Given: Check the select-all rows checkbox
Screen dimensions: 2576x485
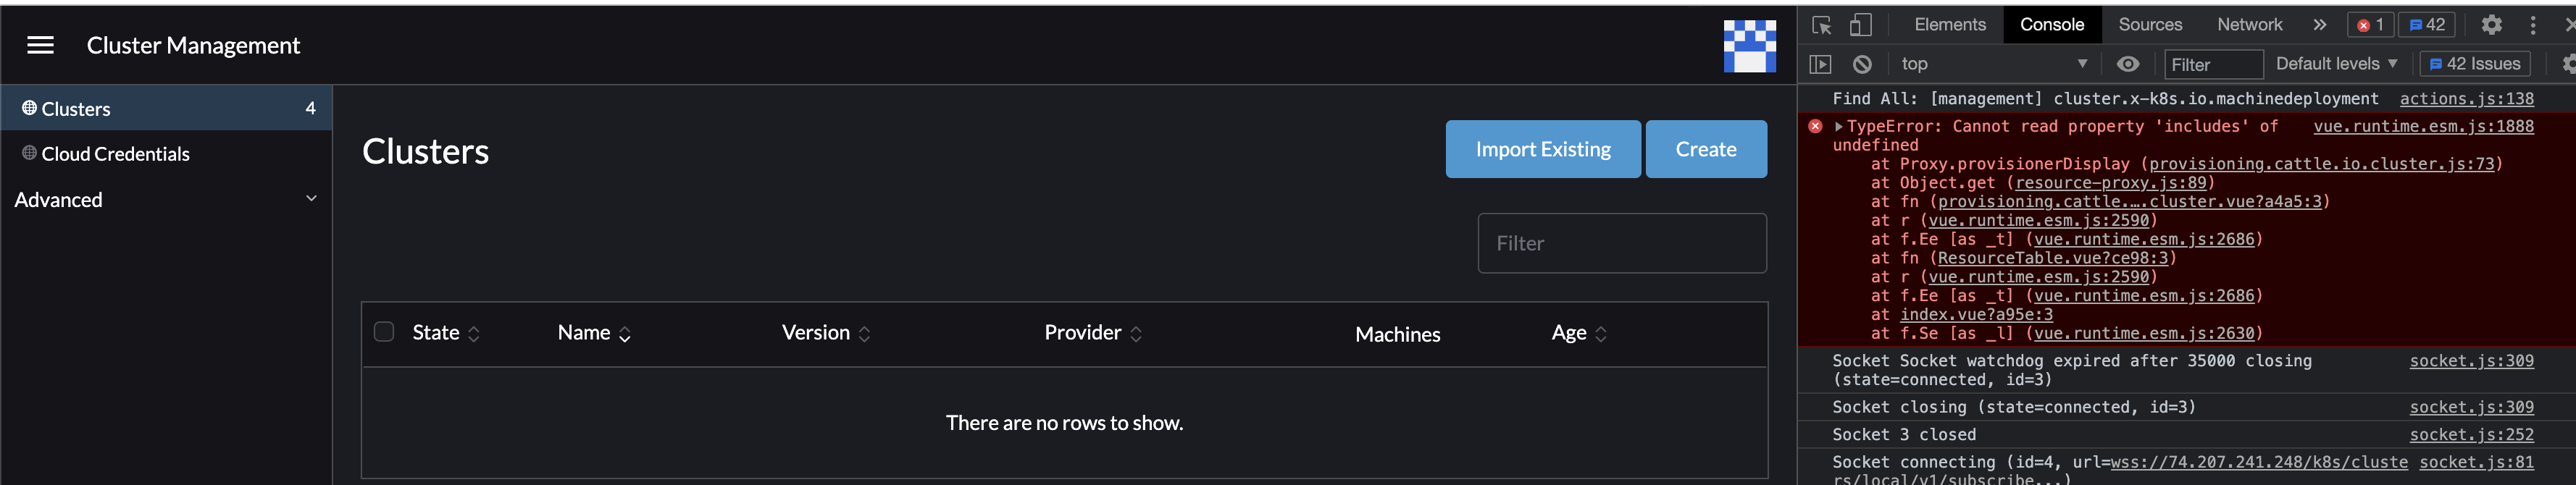Looking at the screenshot, I should [383, 331].
